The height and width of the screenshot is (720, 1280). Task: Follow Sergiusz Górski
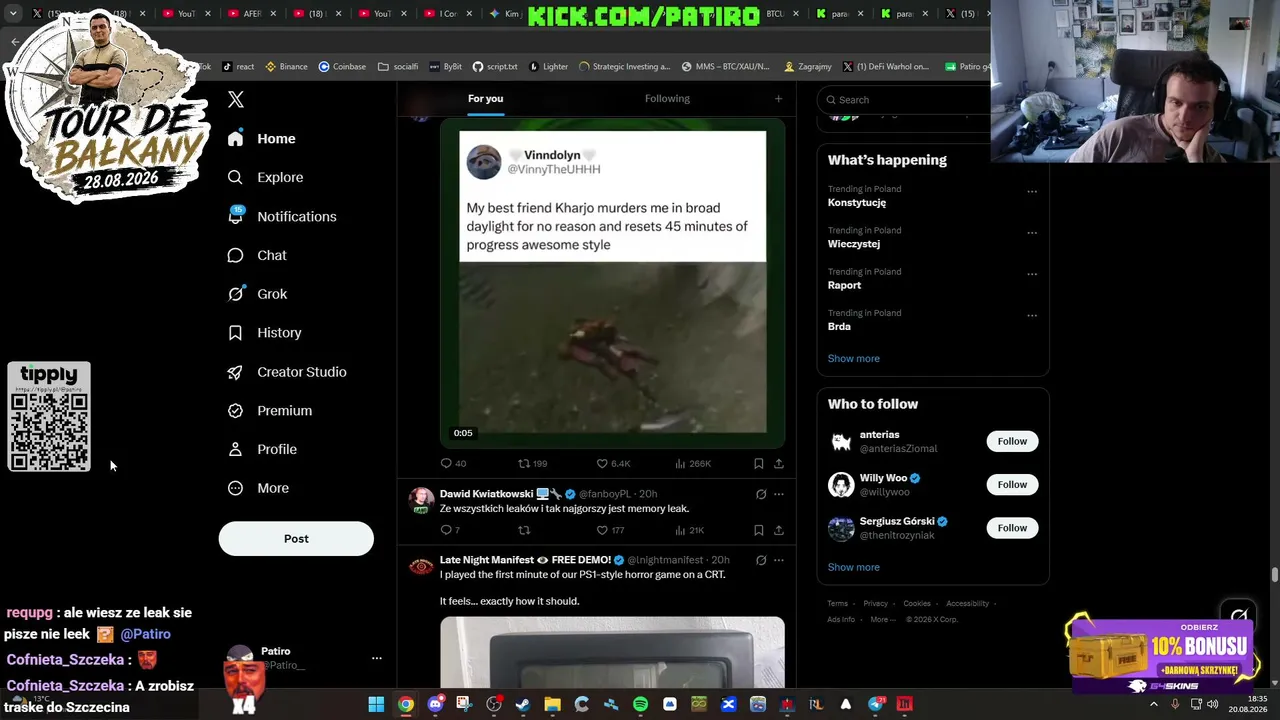tap(1012, 528)
